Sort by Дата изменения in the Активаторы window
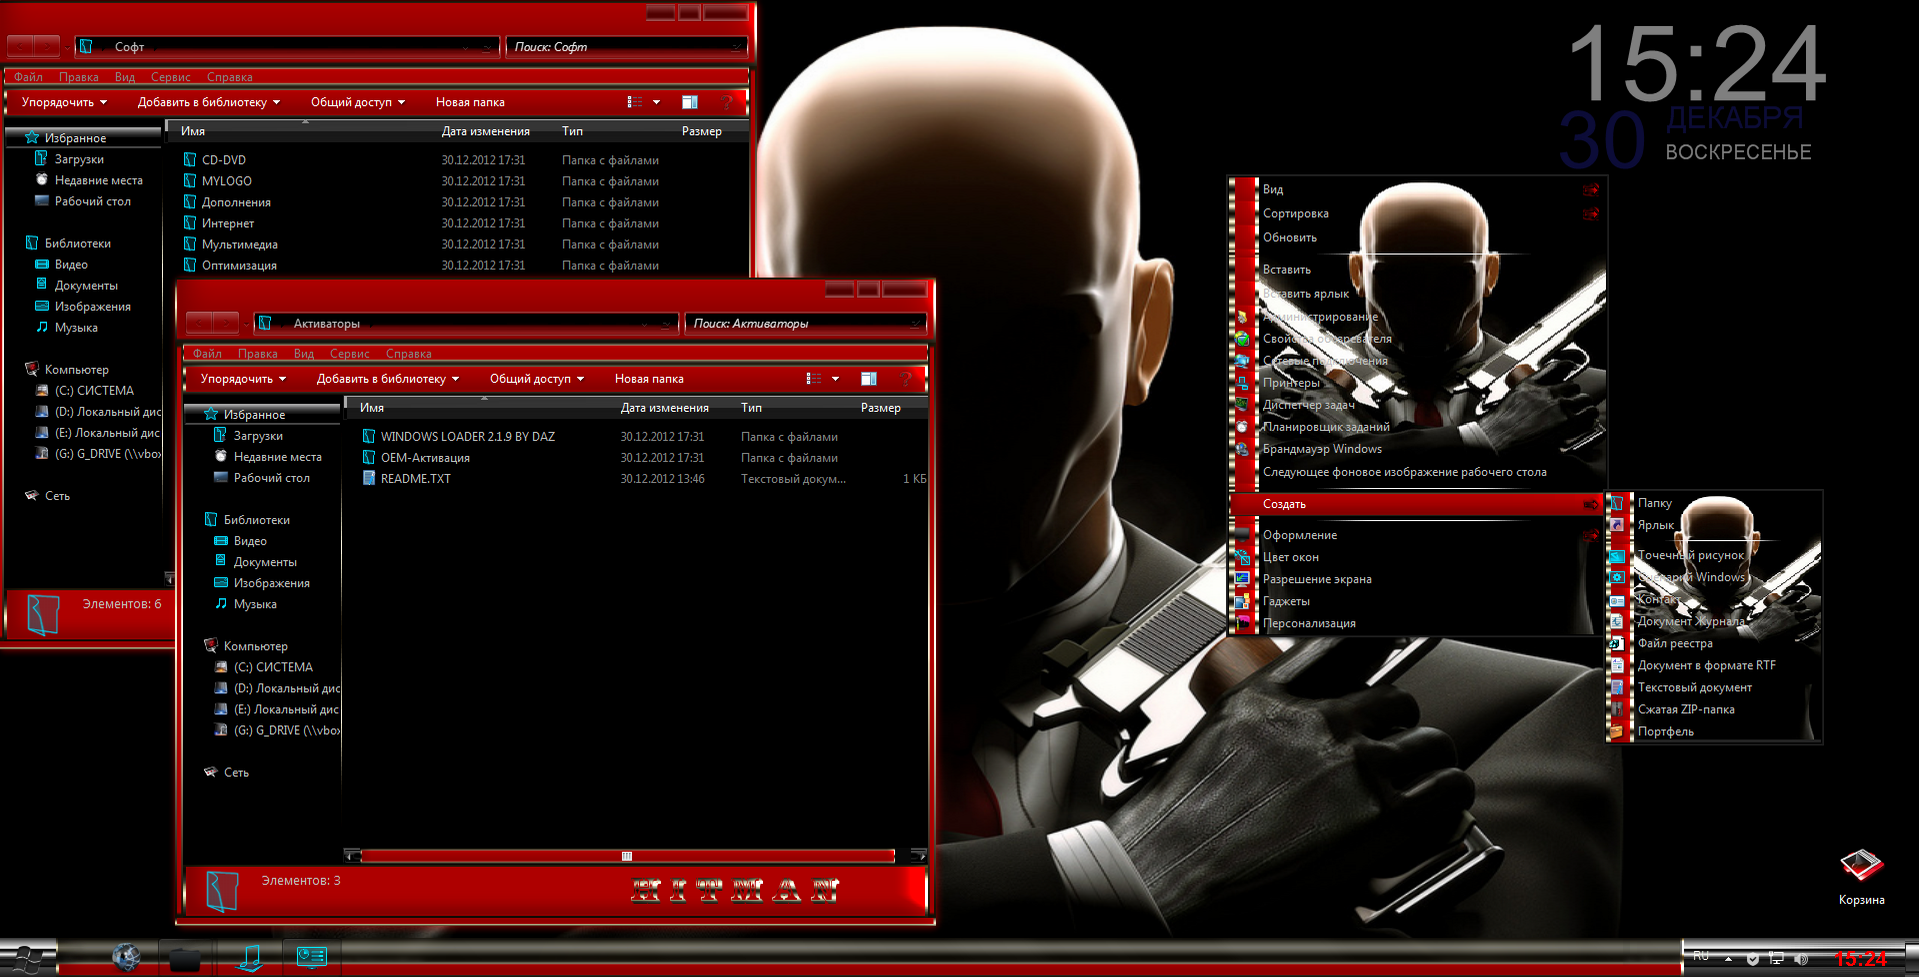The height and width of the screenshot is (977, 1919). pos(665,408)
